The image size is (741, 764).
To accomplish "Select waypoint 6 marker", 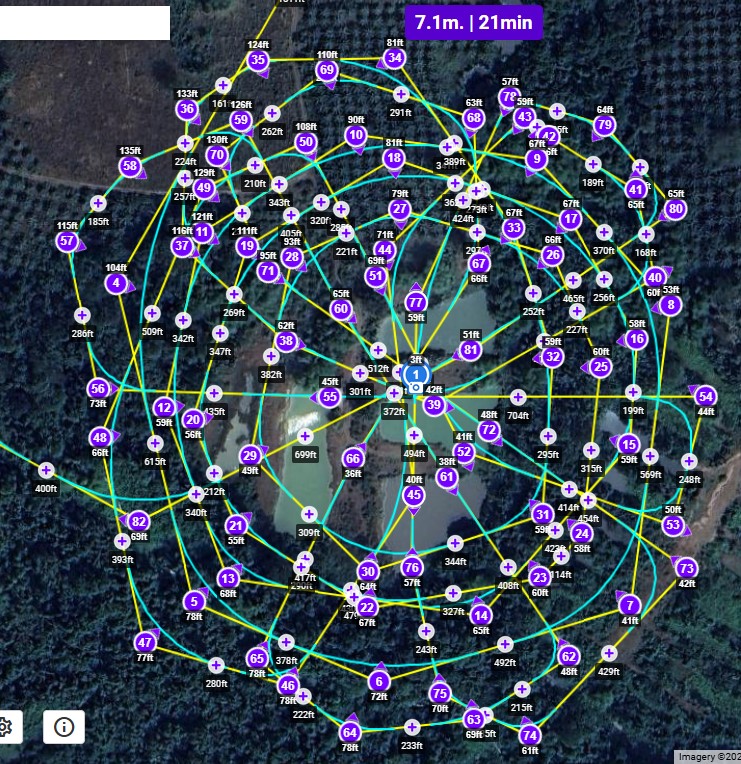I will click(x=379, y=681).
